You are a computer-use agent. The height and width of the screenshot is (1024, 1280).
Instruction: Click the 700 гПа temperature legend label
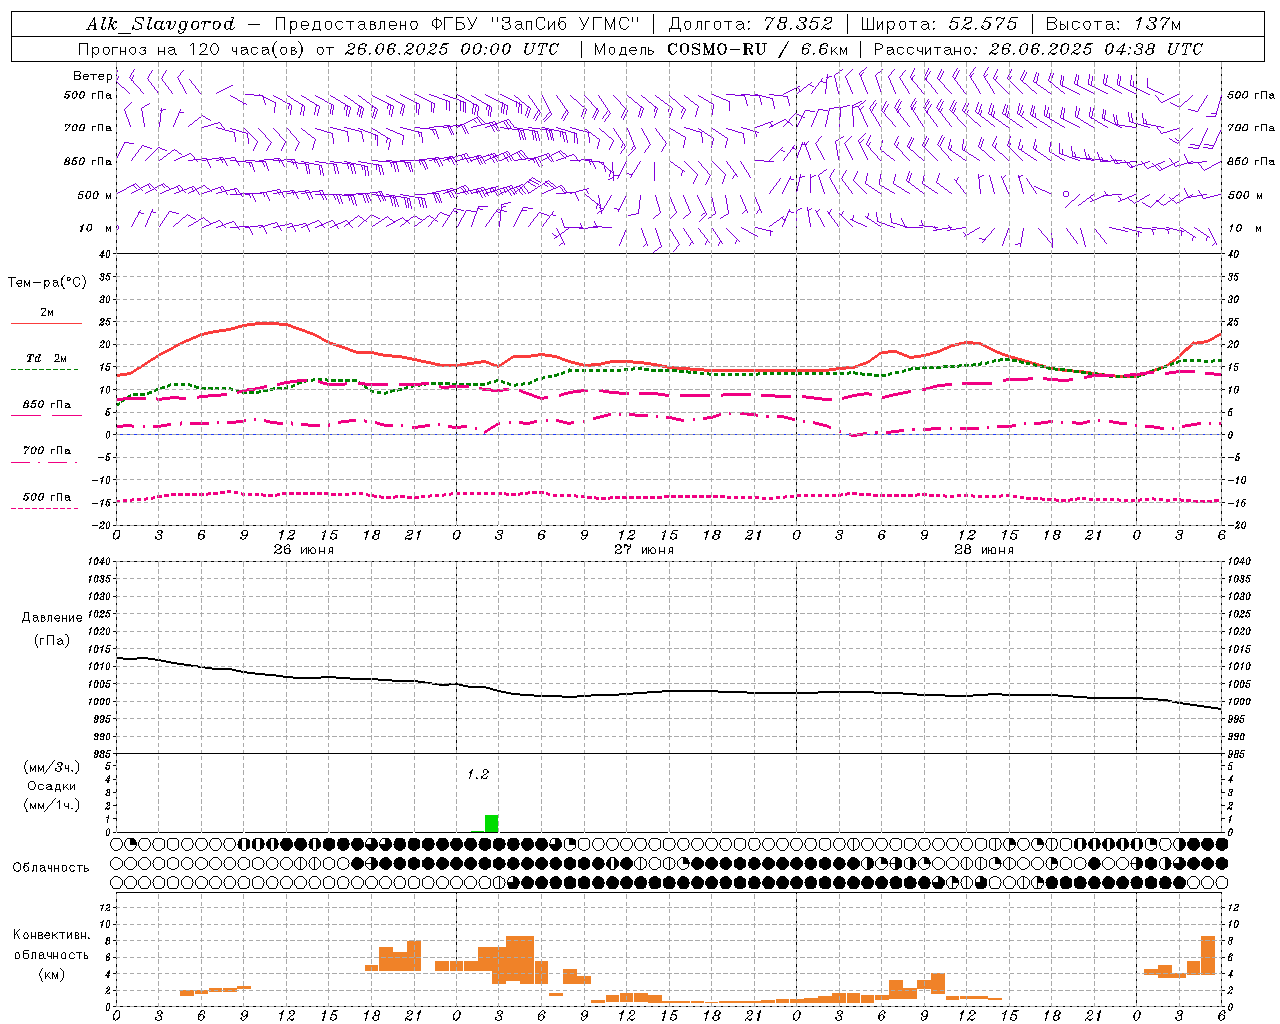click(x=47, y=451)
